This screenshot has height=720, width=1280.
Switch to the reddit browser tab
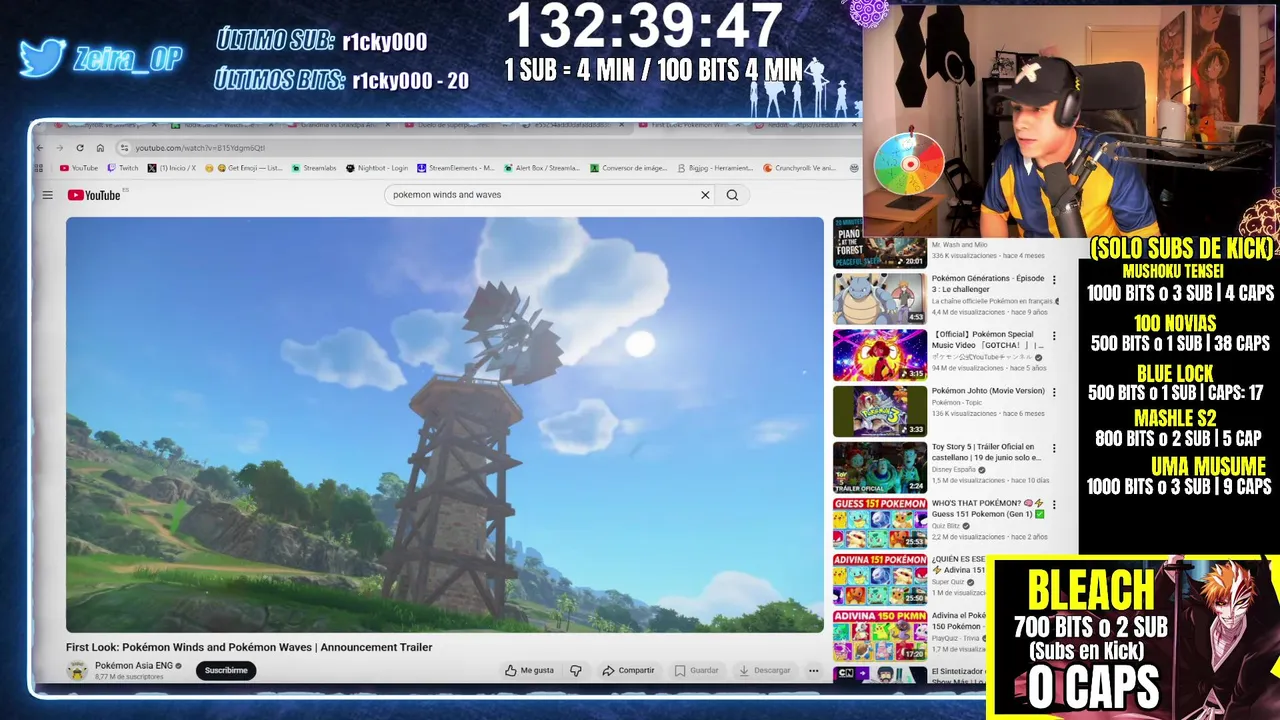pos(805,125)
